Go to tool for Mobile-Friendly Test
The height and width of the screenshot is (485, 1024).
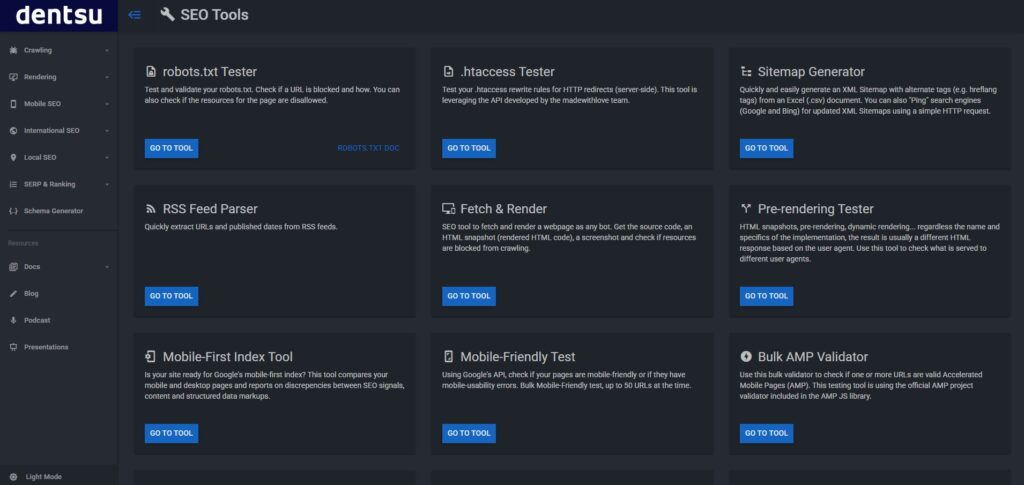[469, 433]
